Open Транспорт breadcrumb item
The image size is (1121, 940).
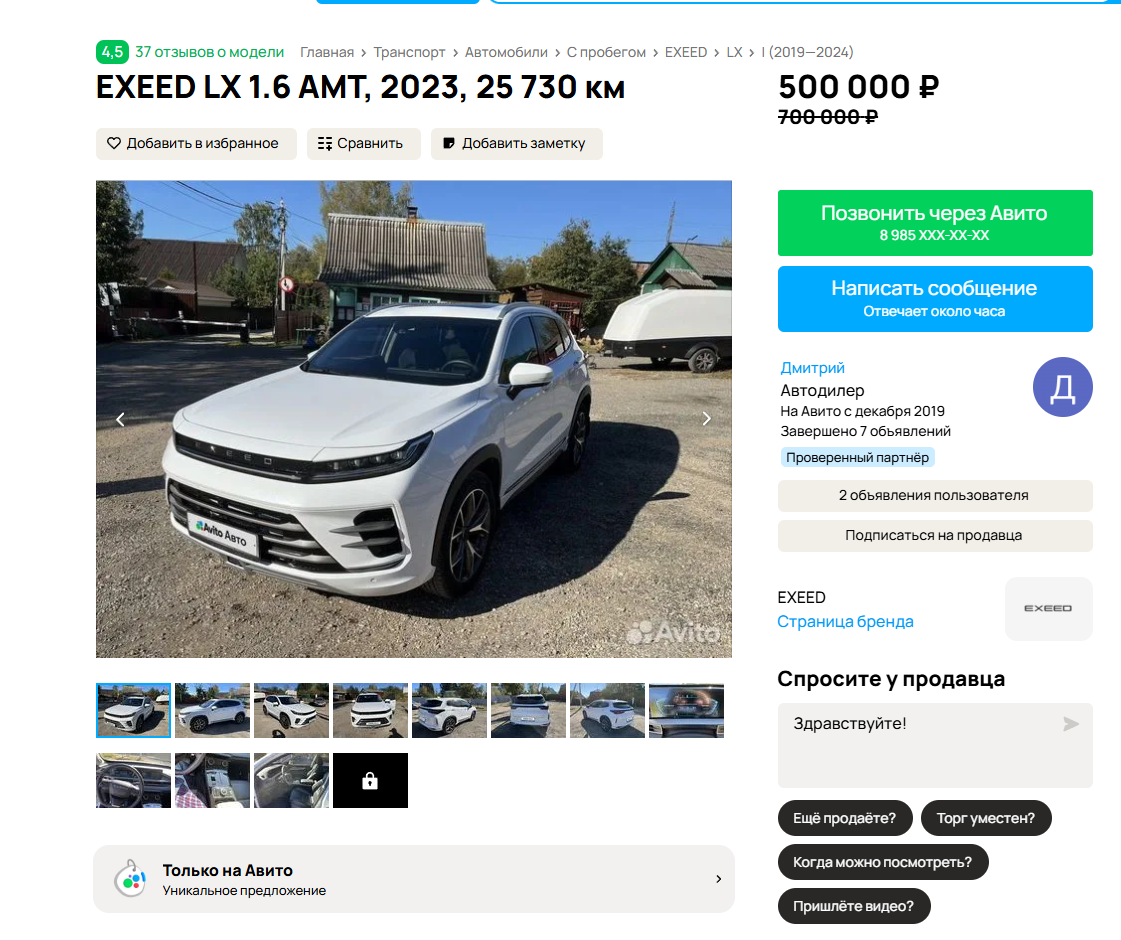coord(409,52)
